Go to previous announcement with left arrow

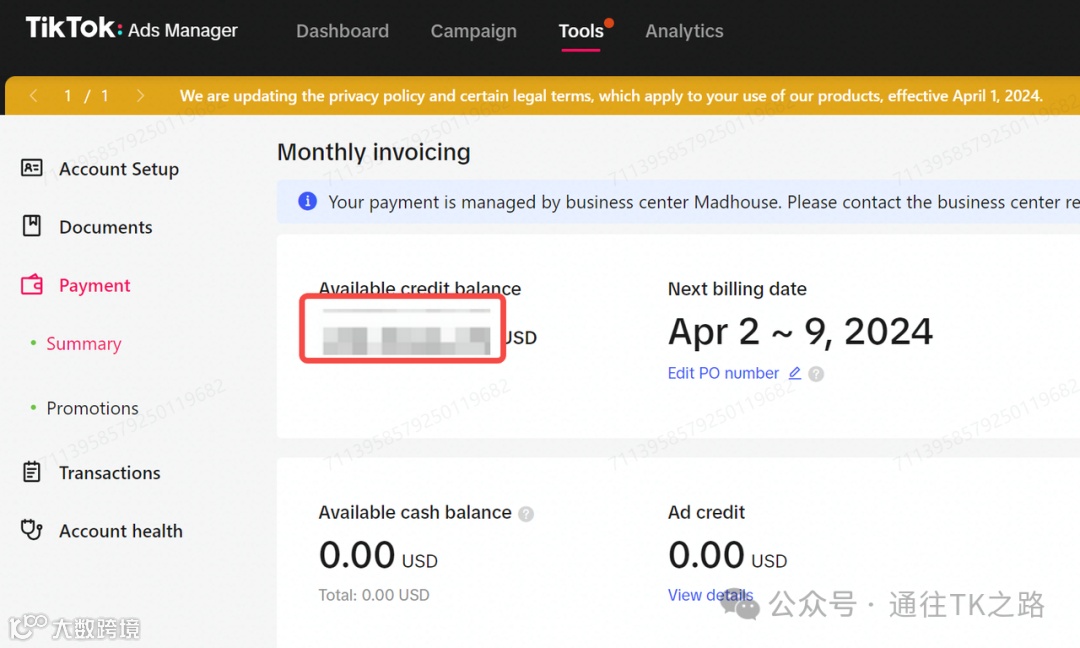tap(33, 96)
